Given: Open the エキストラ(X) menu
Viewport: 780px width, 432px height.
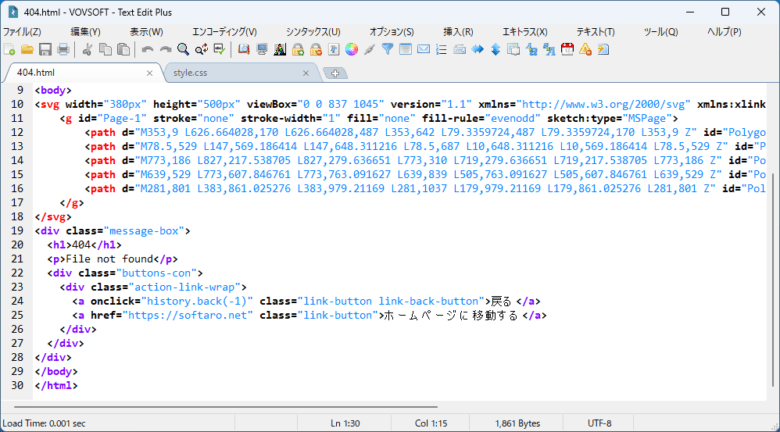Looking at the screenshot, I should click(x=525, y=32).
